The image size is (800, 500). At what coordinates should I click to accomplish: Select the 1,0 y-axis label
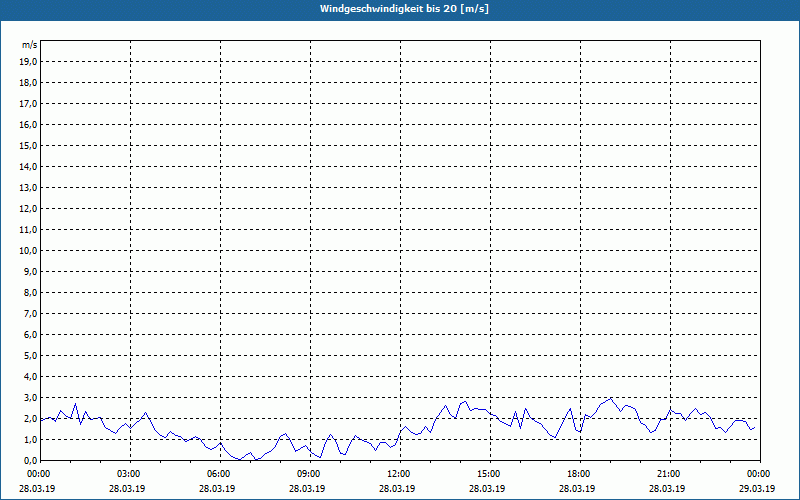[x=31, y=440]
